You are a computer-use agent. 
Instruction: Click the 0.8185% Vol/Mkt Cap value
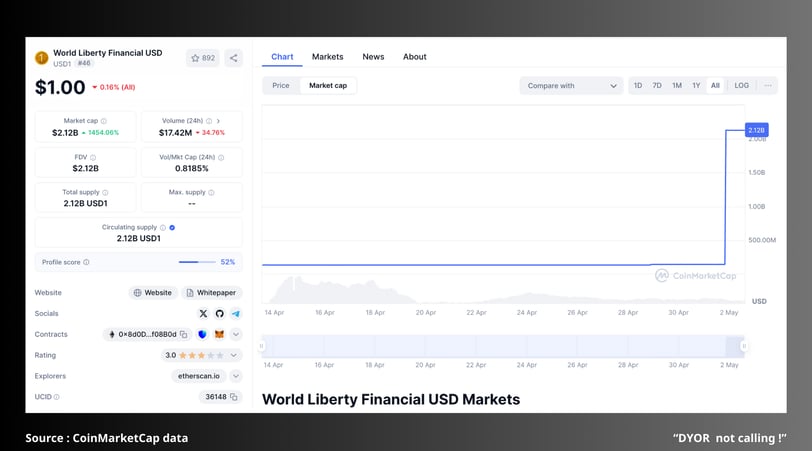coord(192,168)
